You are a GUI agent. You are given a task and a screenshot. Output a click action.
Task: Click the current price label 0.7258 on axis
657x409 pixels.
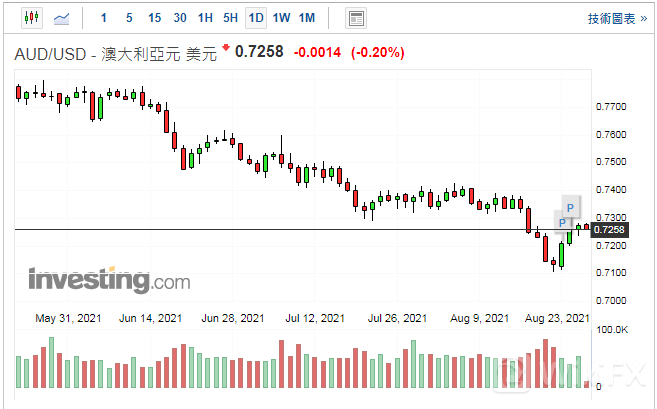tap(609, 230)
